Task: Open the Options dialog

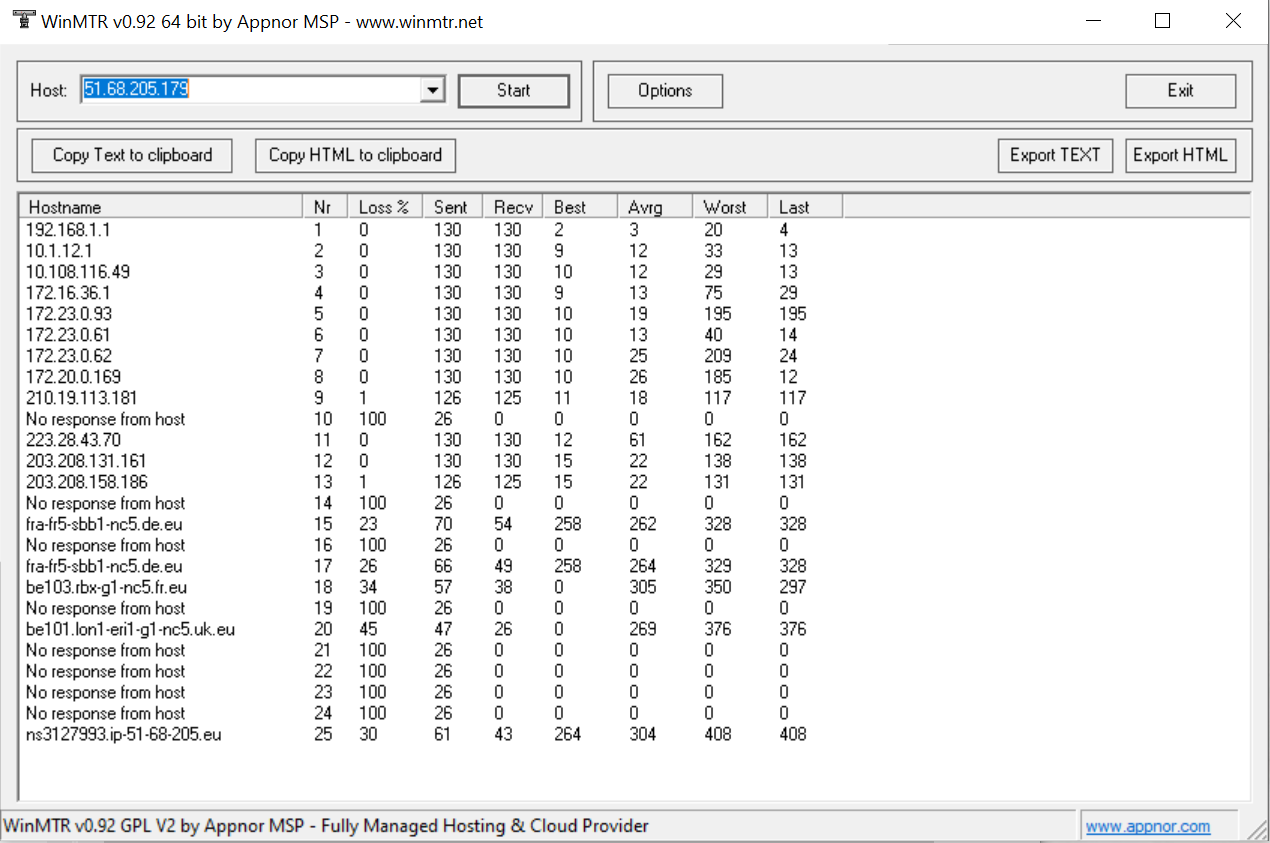Action: pyautogui.click(x=665, y=91)
